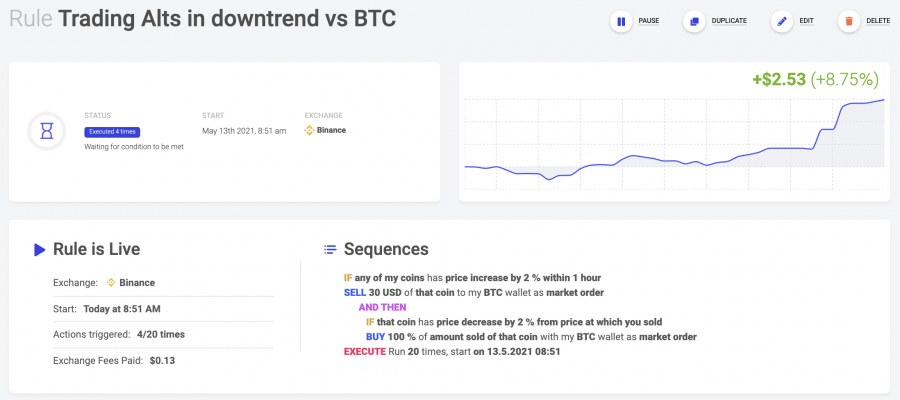Image resolution: width=900 pixels, height=400 pixels.
Task: Click the profit line chart
Action: click(x=674, y=143)
